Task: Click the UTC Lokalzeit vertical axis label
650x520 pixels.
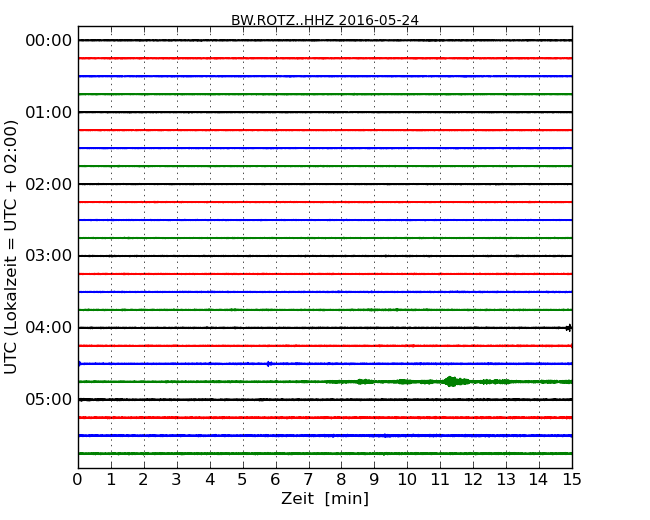Action: click(x=11, y=247)
